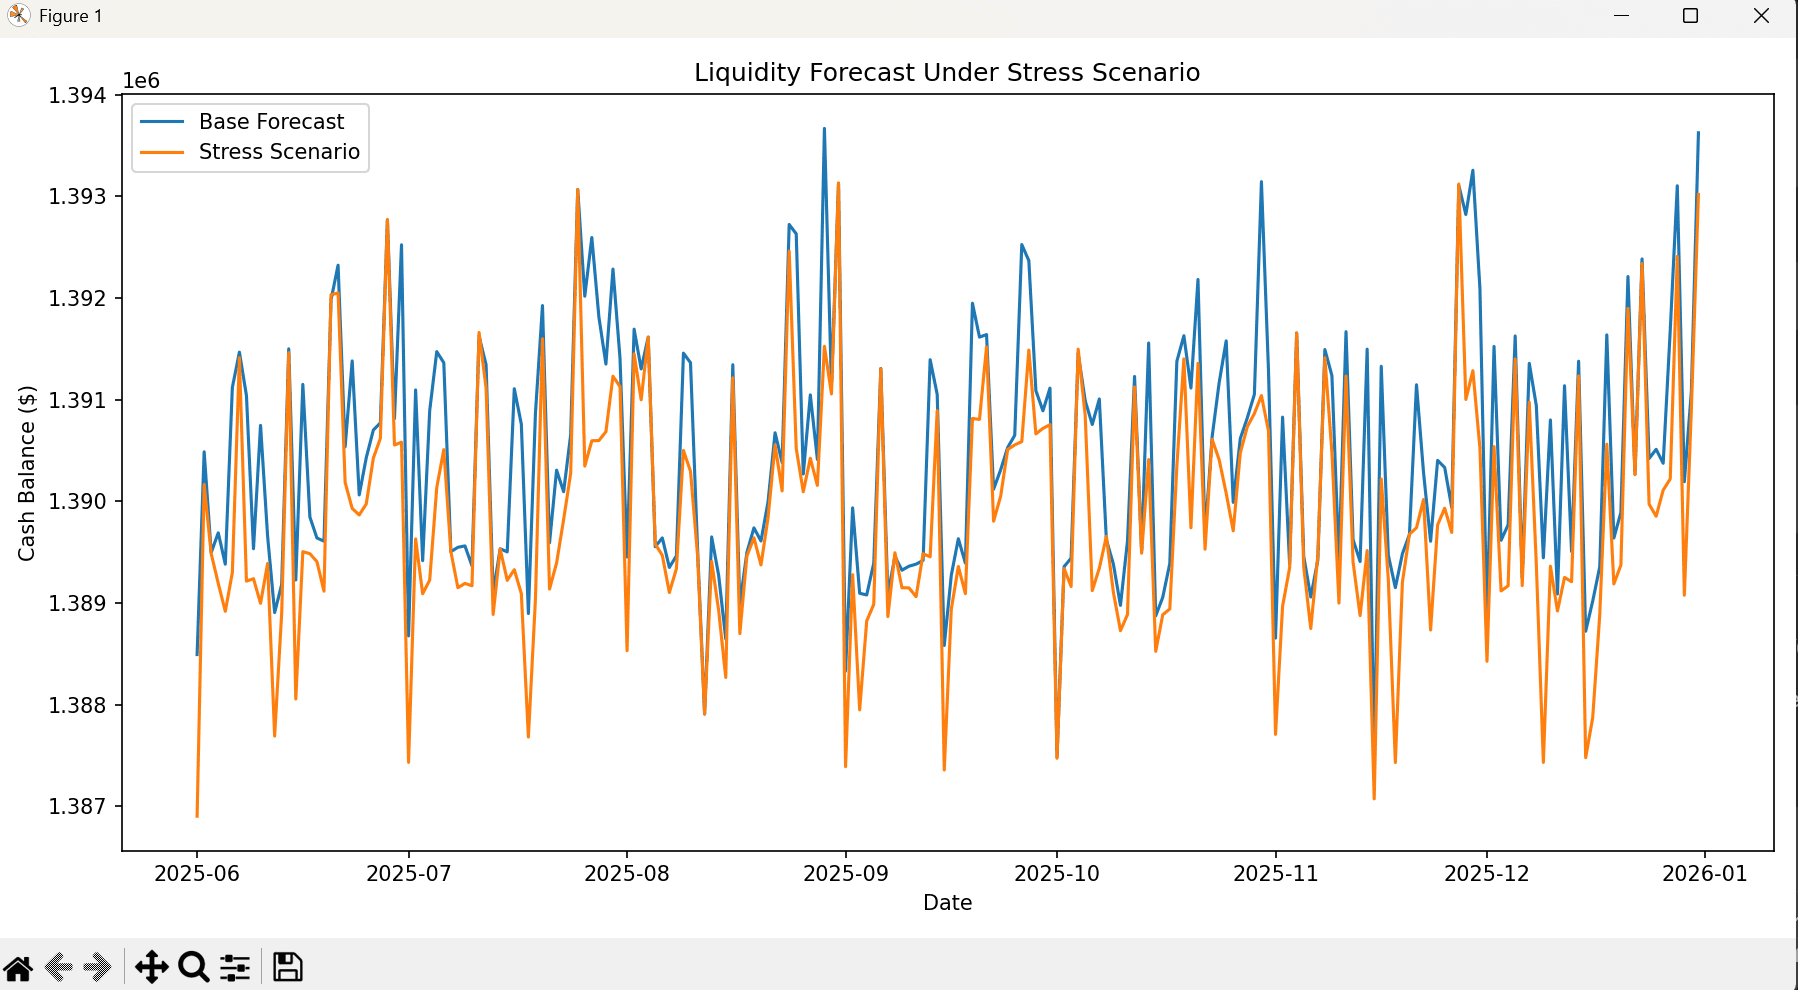This screenshot has height=990, width=1798.
Task: Click the chart title Liquidity Forecast
Action: tap(947, 72)
